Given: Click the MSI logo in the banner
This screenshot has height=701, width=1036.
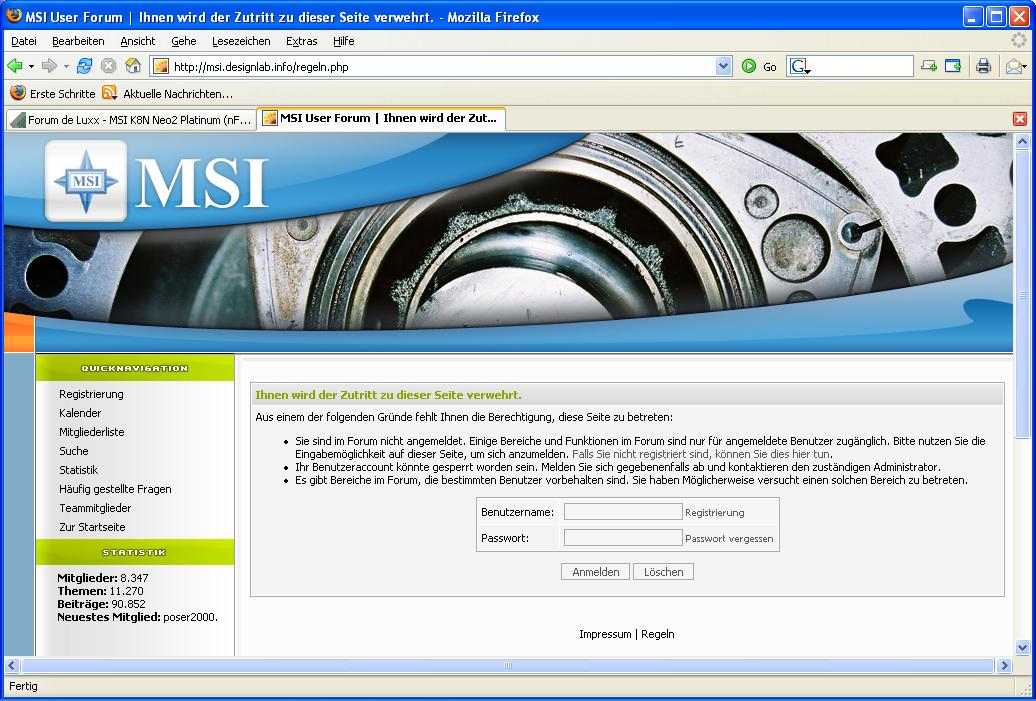Looking at the screenshot, I should click(157, 180).
